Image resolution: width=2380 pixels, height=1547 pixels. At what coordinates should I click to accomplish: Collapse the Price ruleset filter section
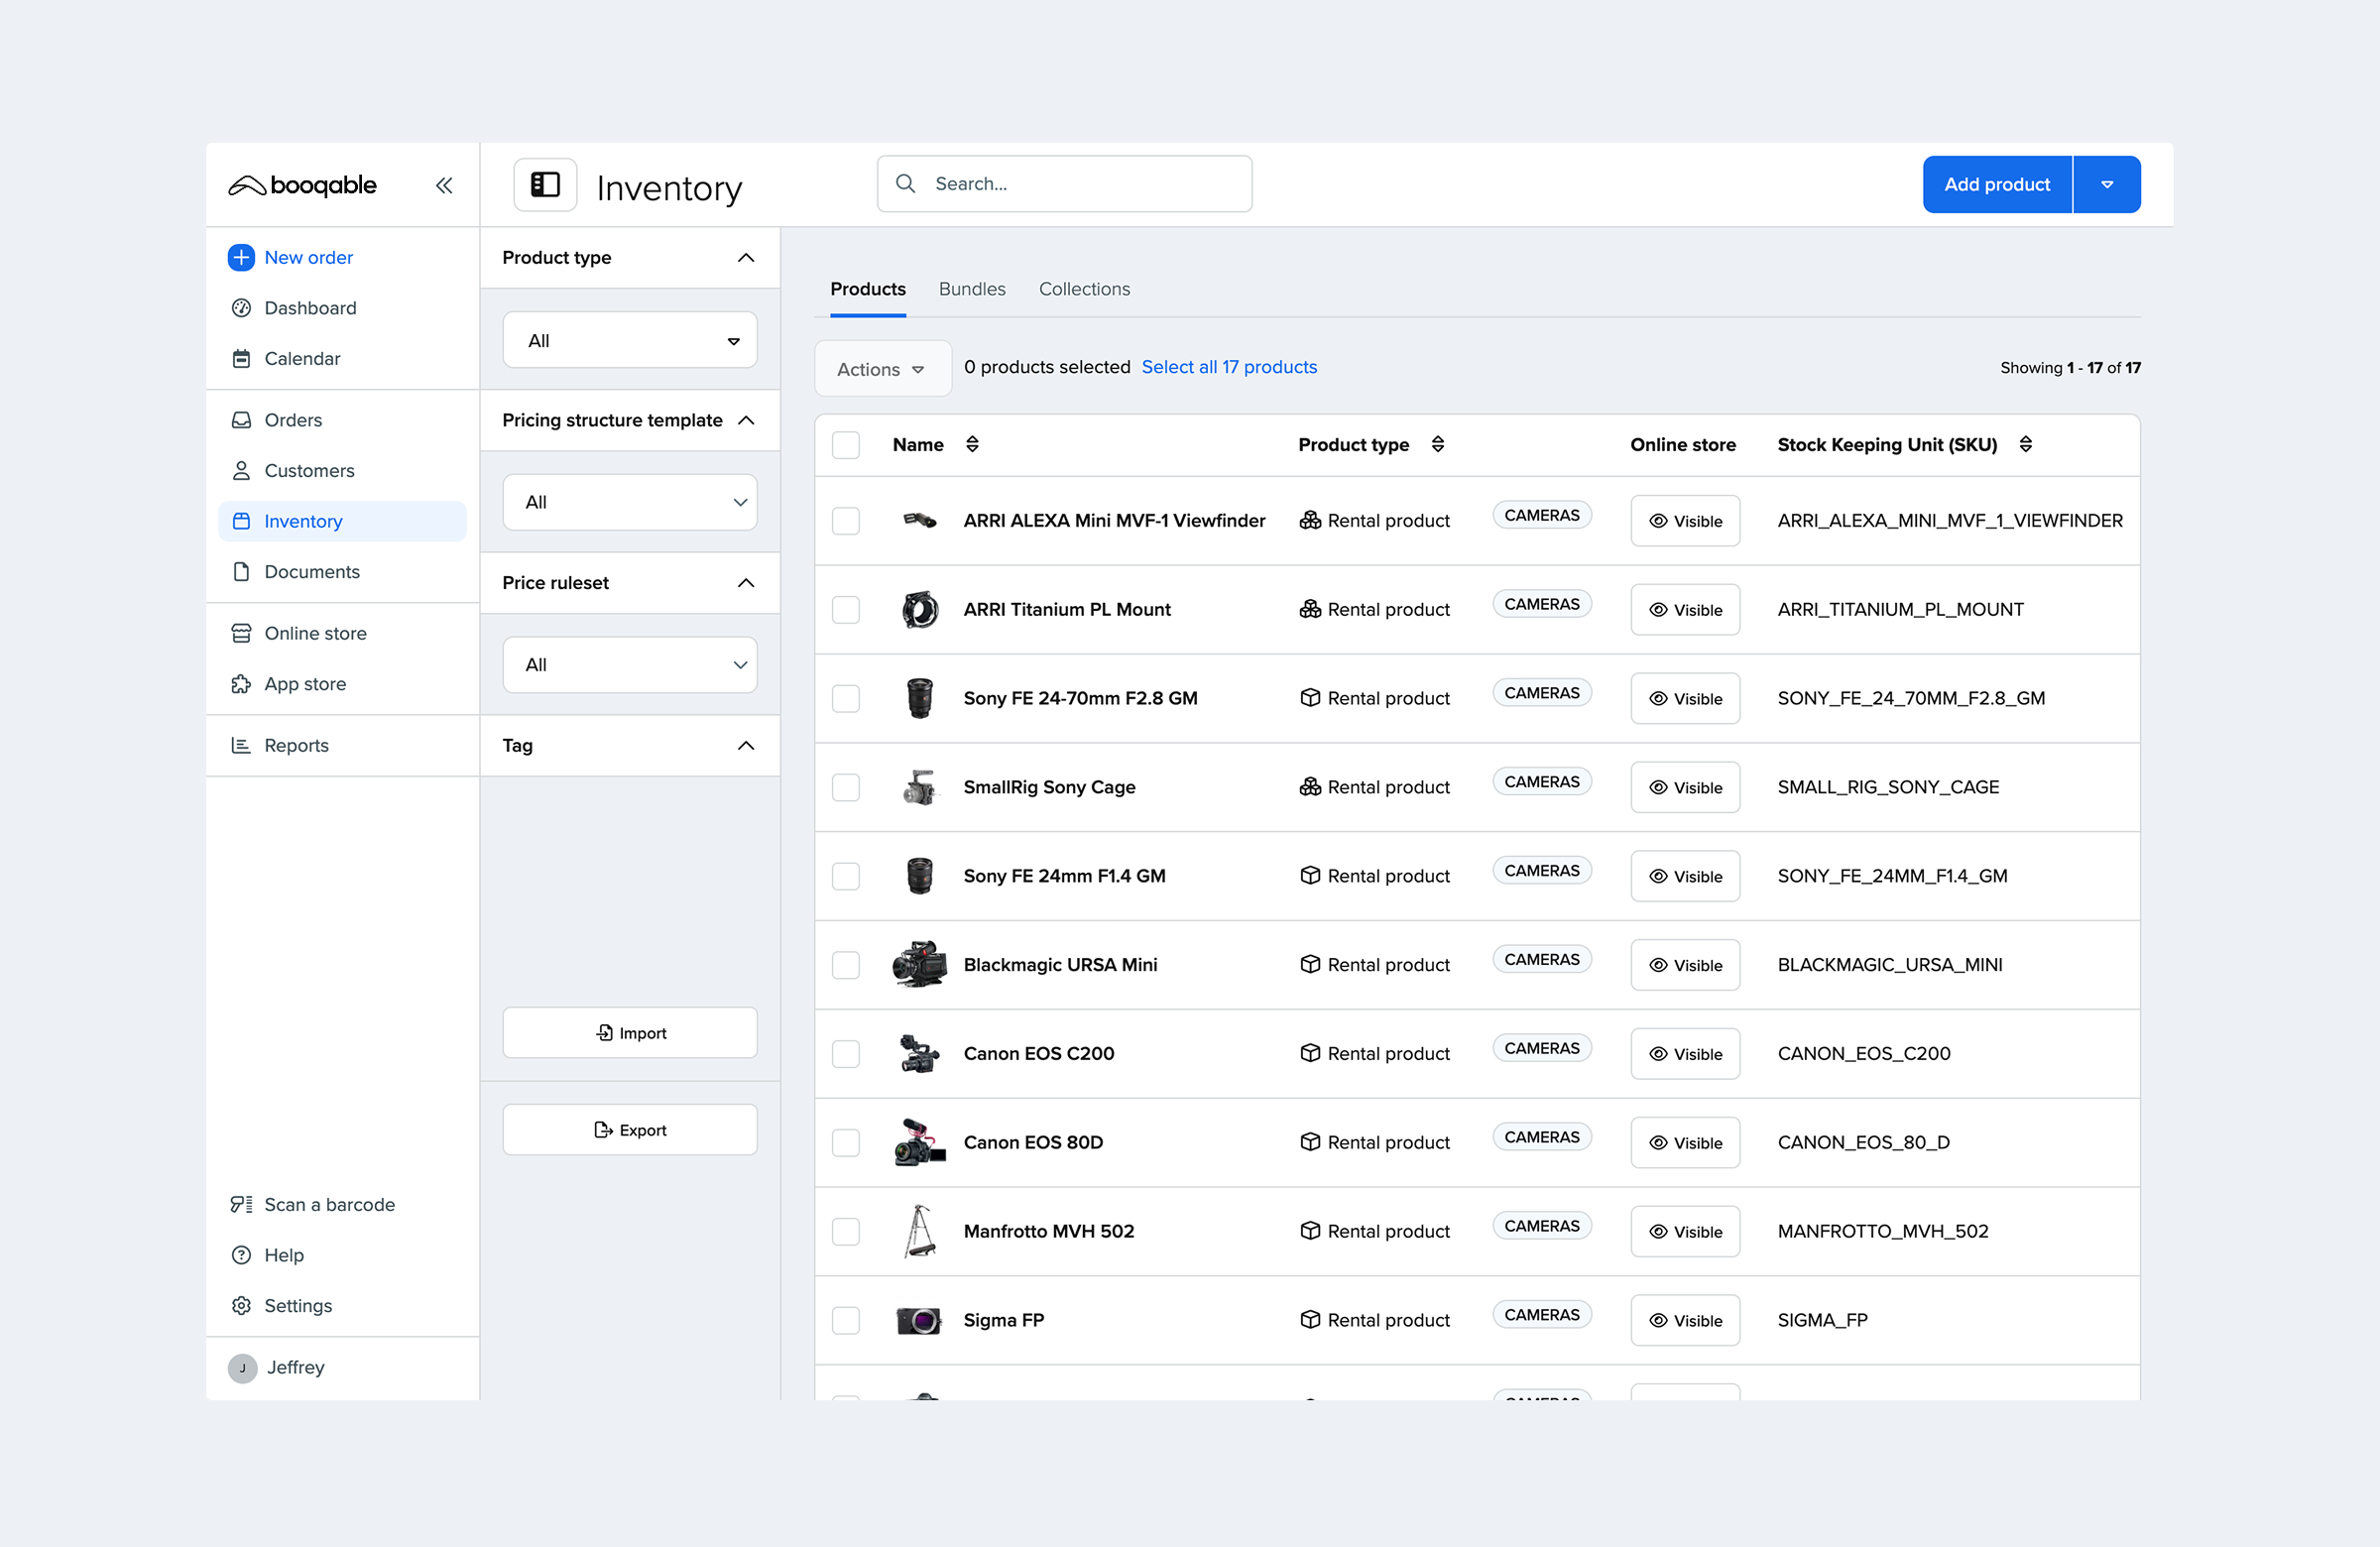(746, 583)
